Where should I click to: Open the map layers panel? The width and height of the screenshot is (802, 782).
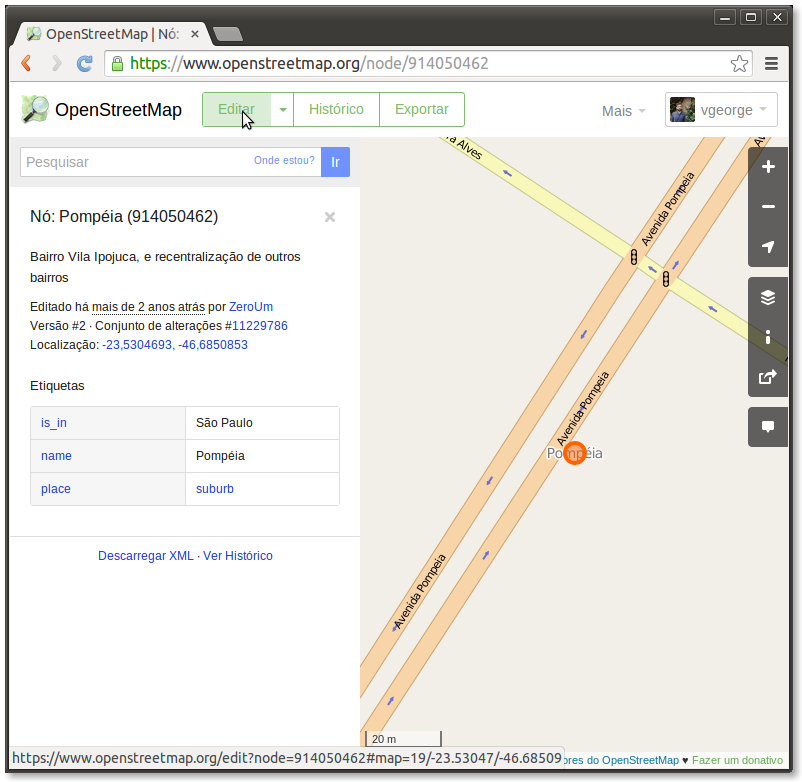[x=768, y=297]
